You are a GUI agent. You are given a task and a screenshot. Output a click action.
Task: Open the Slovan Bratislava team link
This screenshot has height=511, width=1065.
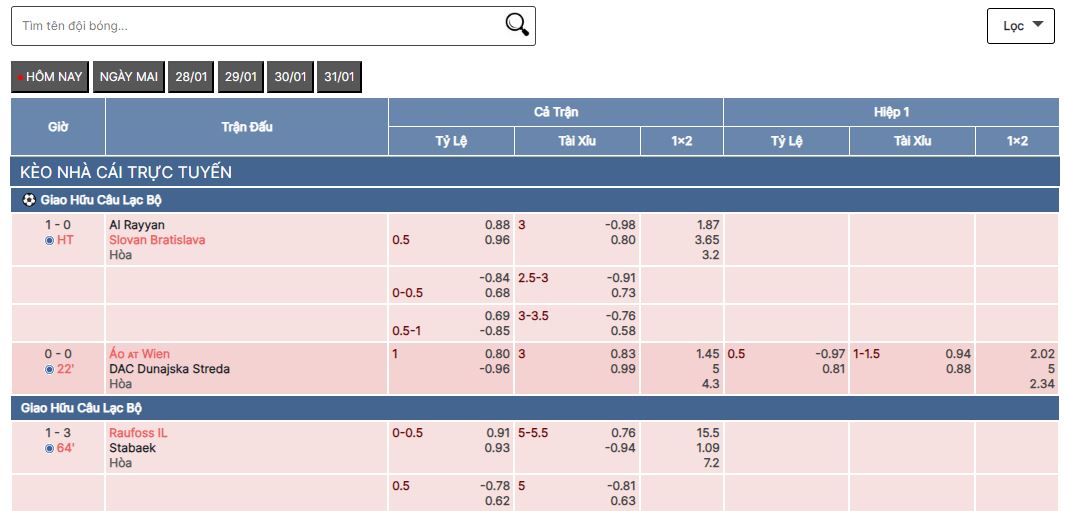coord(157,240)
